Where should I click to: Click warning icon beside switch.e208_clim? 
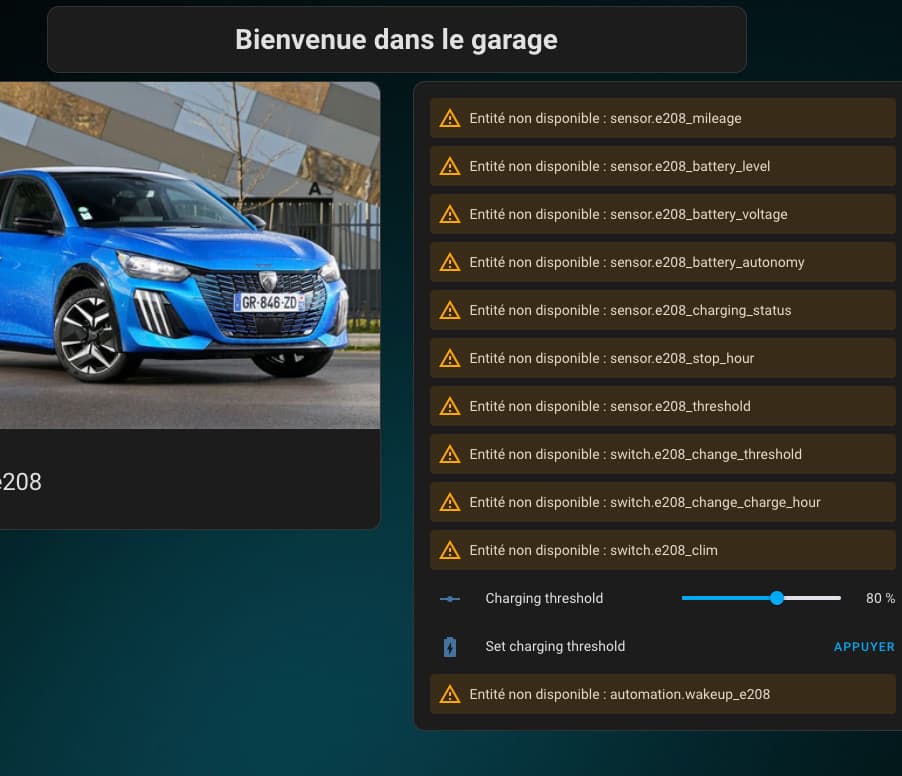pyautogui.click(x=450, y=551)
